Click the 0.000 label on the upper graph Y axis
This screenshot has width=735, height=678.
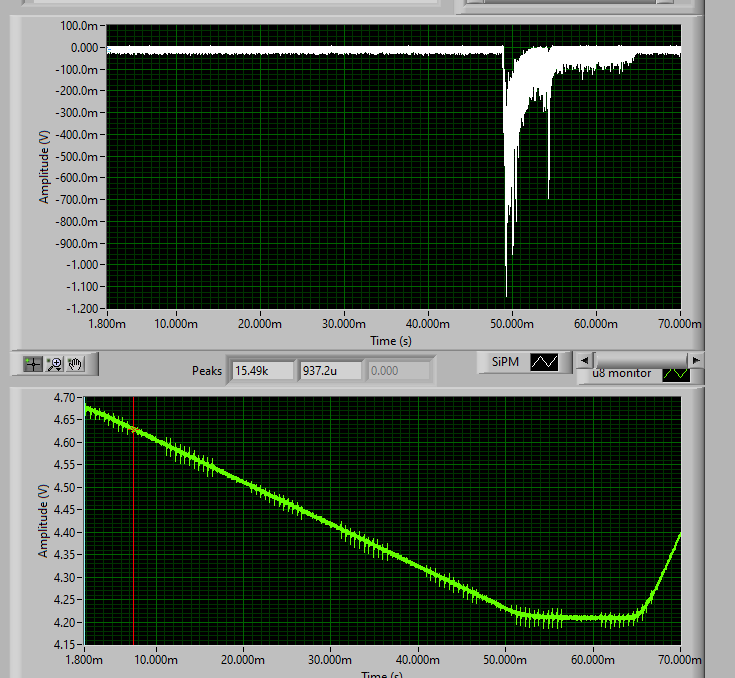click(84, 48)
